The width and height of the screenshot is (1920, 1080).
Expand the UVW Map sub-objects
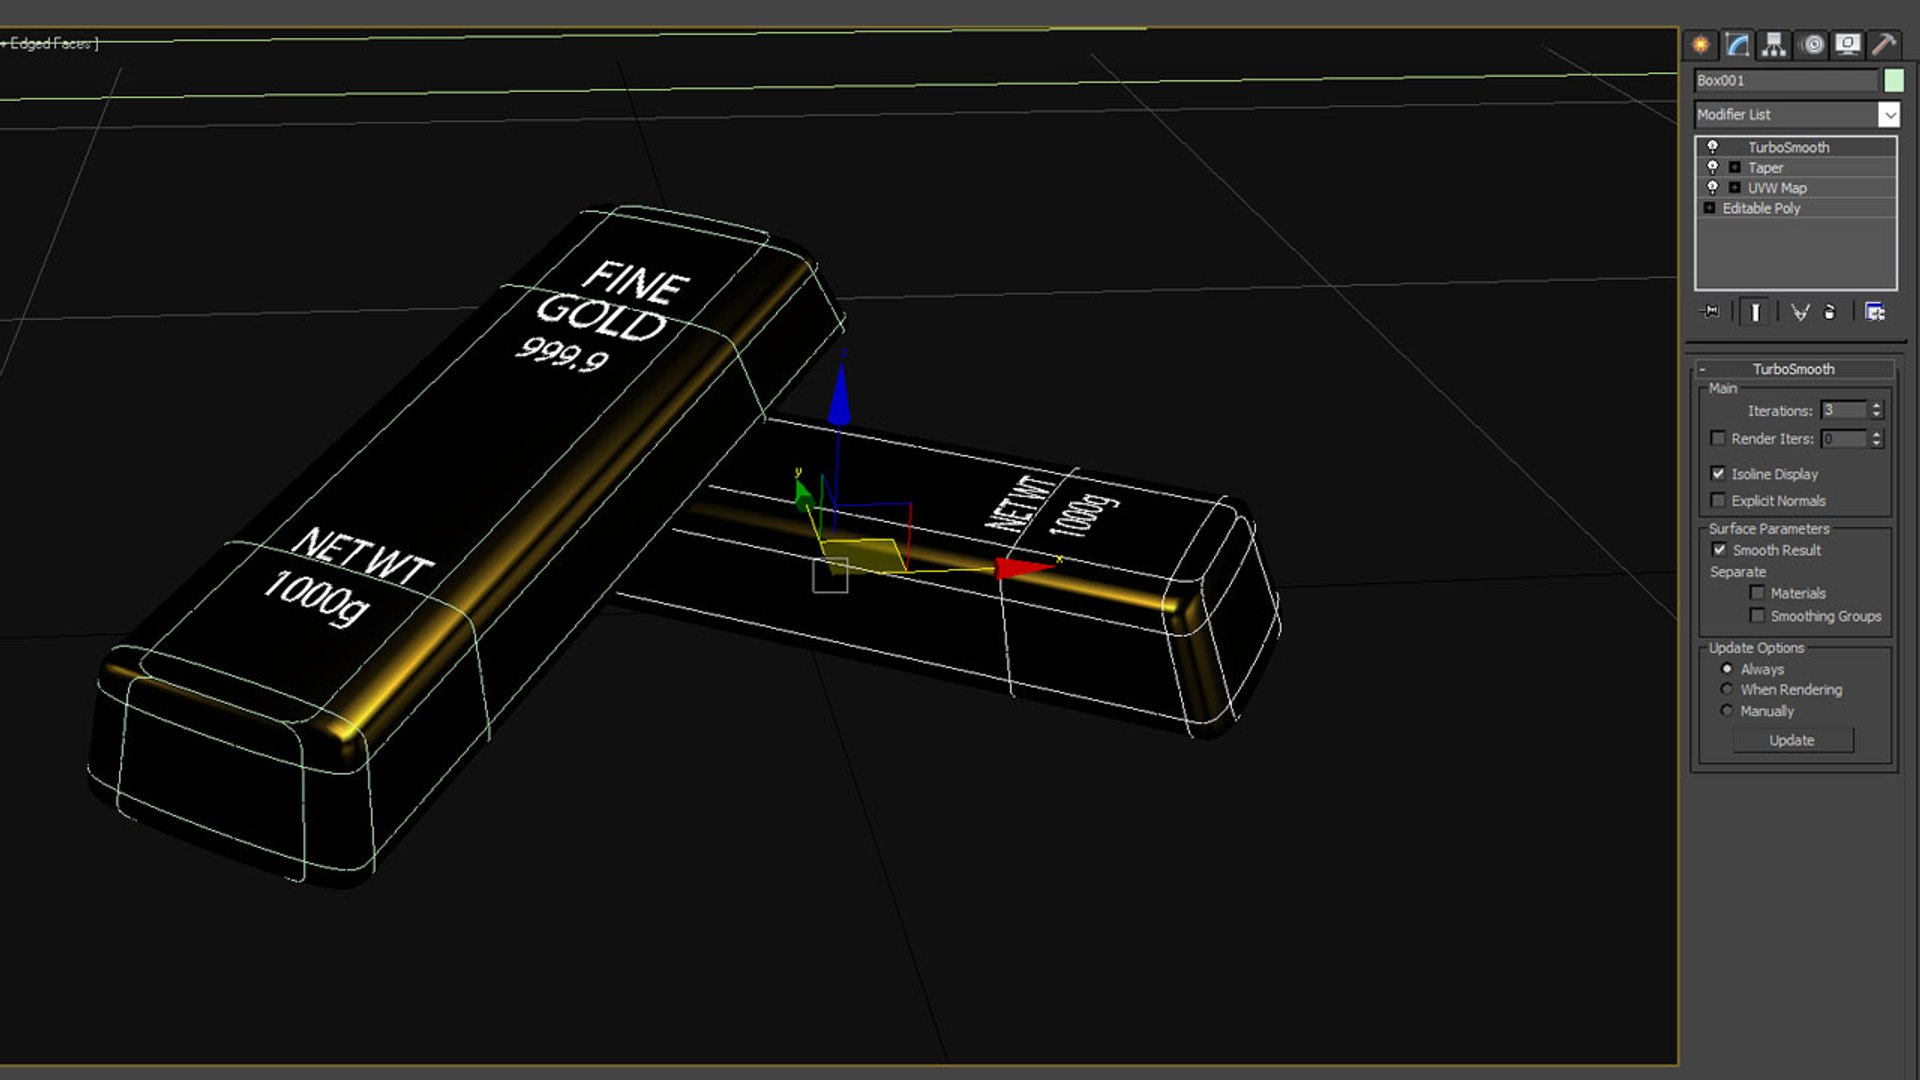point(1735,188)
